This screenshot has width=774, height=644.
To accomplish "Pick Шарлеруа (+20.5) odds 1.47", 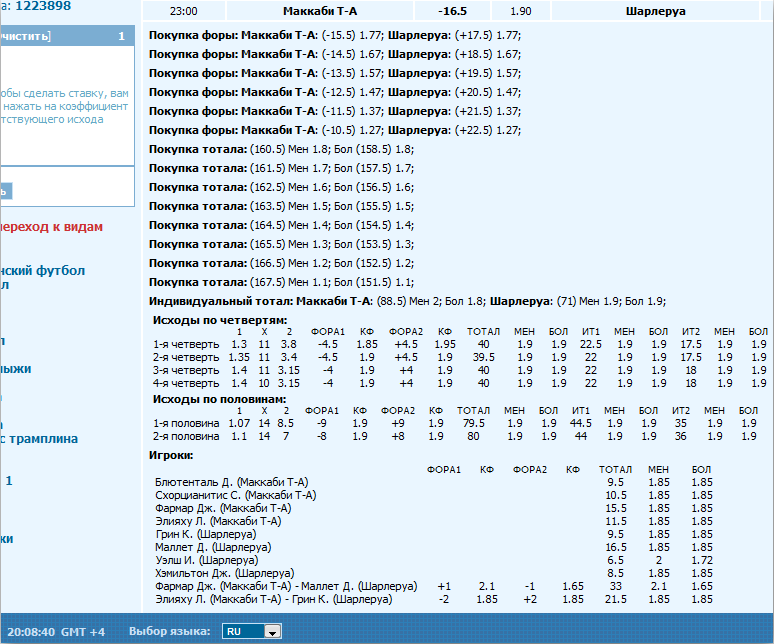I will pyautogui.click(x=508, y=92).
